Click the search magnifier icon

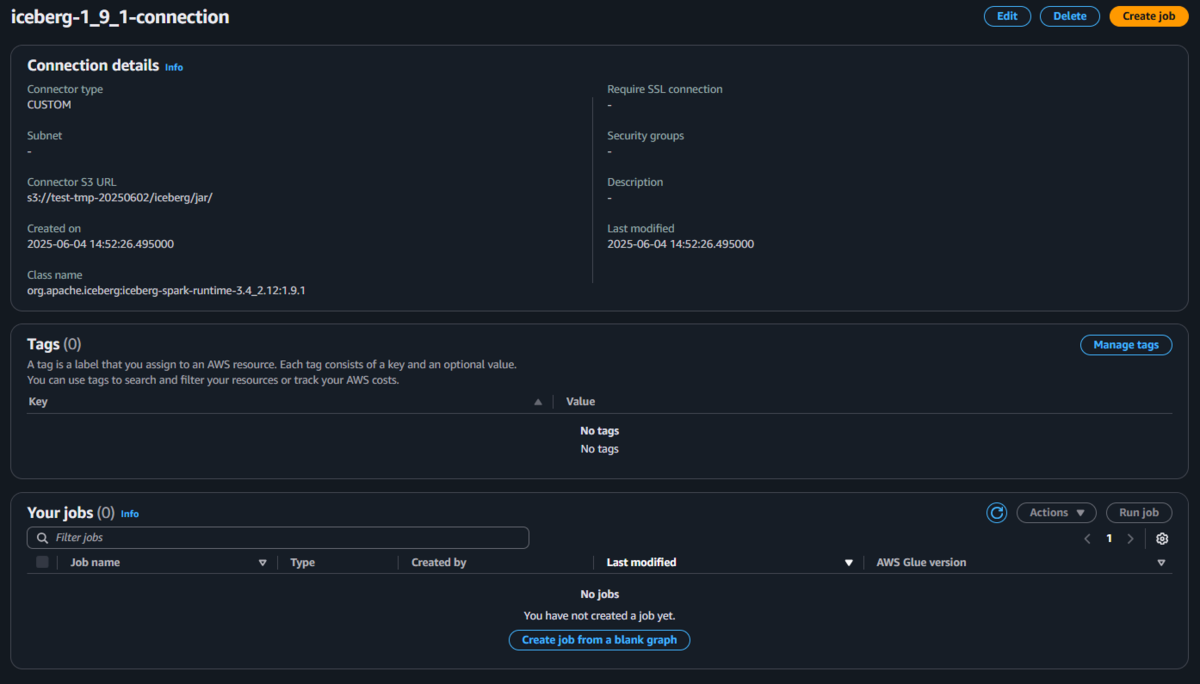pos(42,538)
